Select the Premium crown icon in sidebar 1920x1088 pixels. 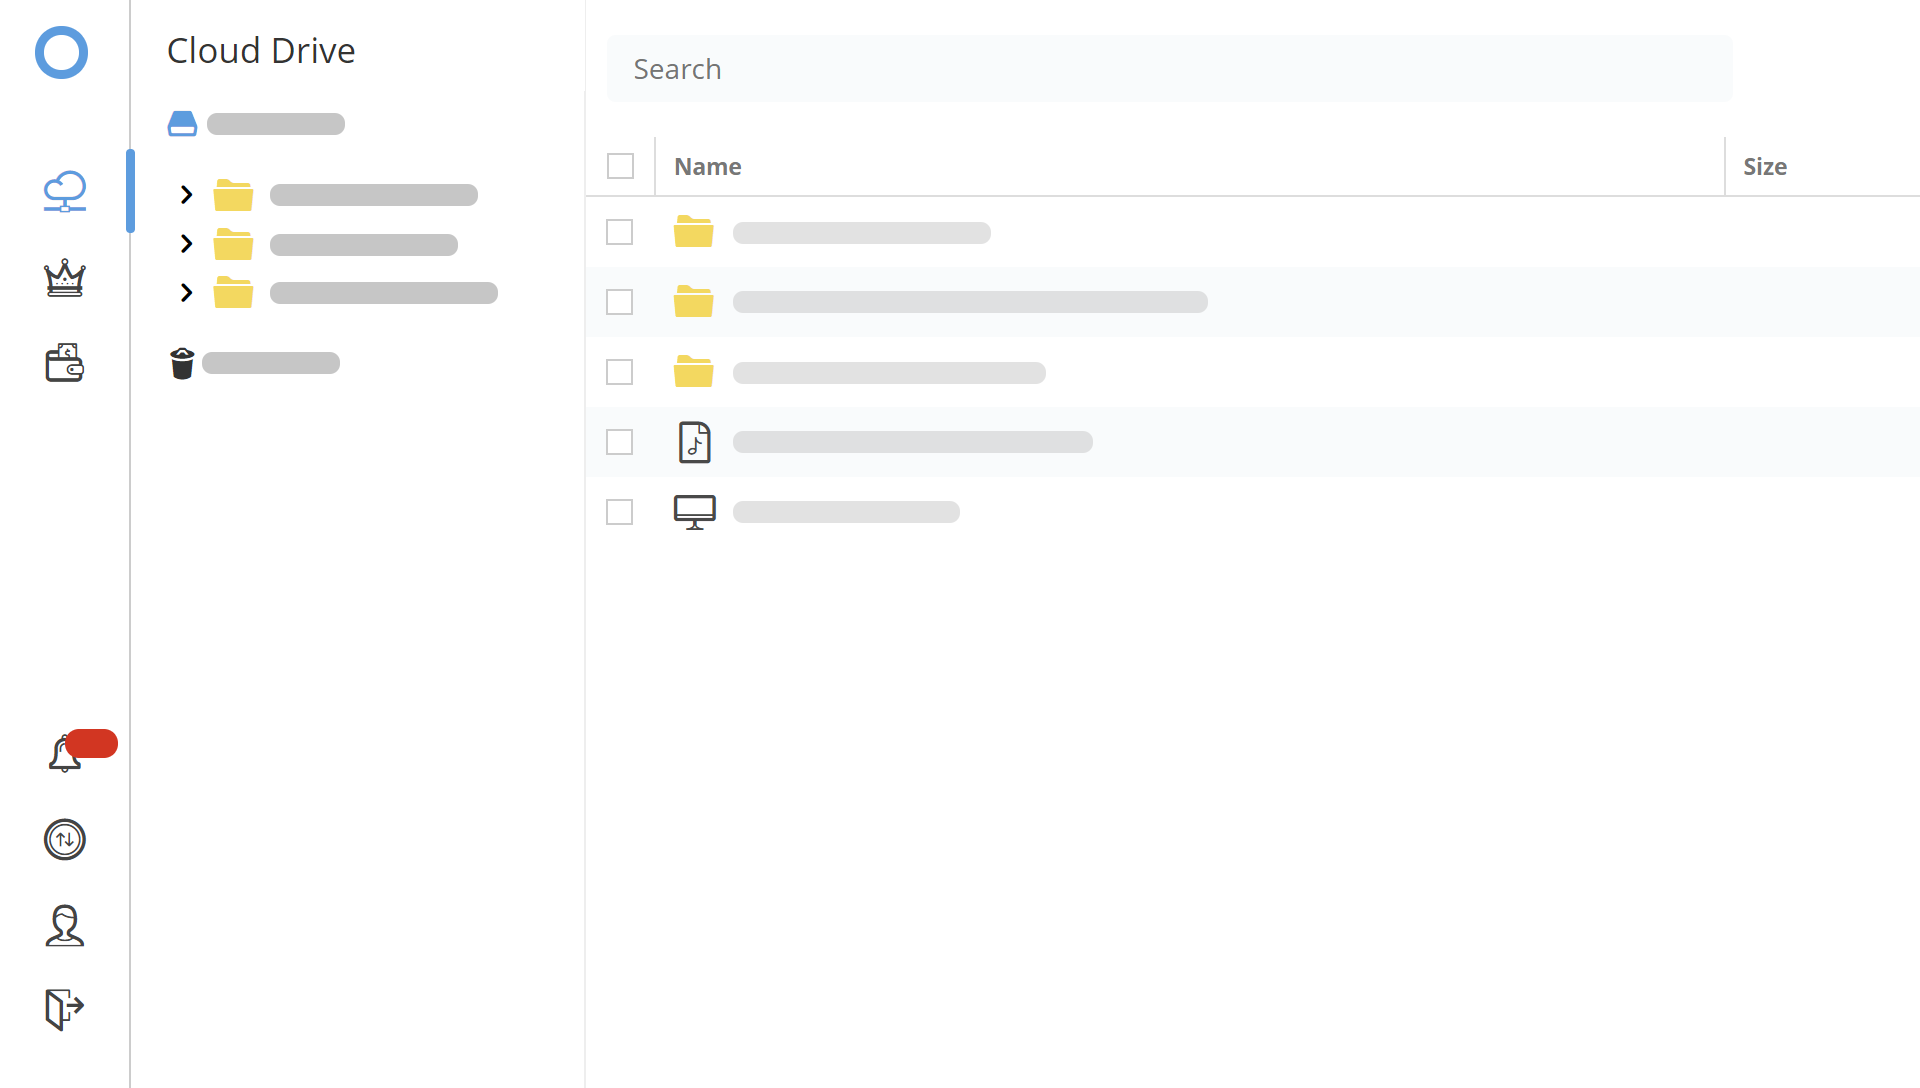tap(64, 279)
